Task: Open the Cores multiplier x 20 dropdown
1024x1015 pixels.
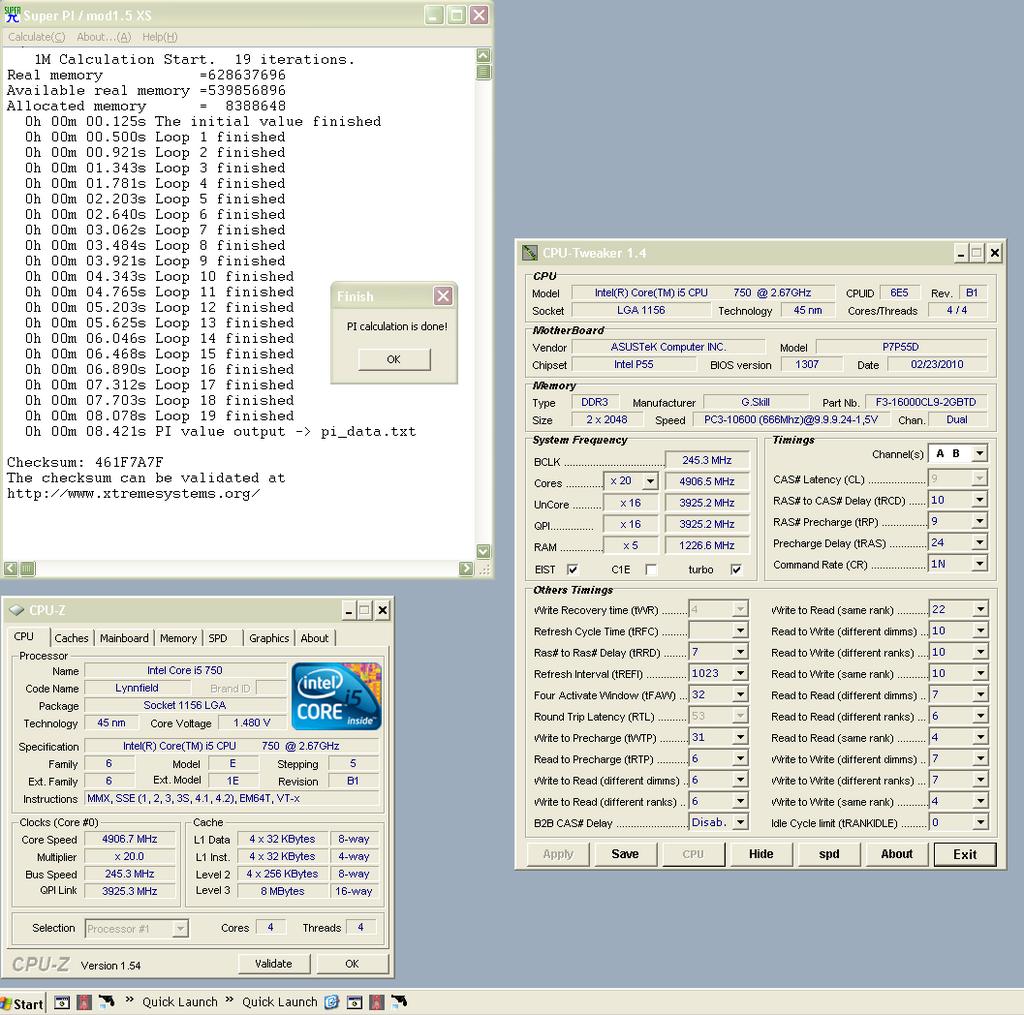Action: (x=650, y=481)
